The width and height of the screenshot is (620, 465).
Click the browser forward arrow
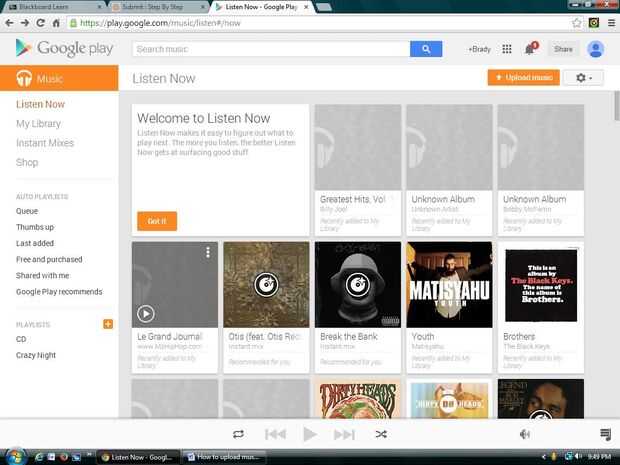[x=25, y=23]
